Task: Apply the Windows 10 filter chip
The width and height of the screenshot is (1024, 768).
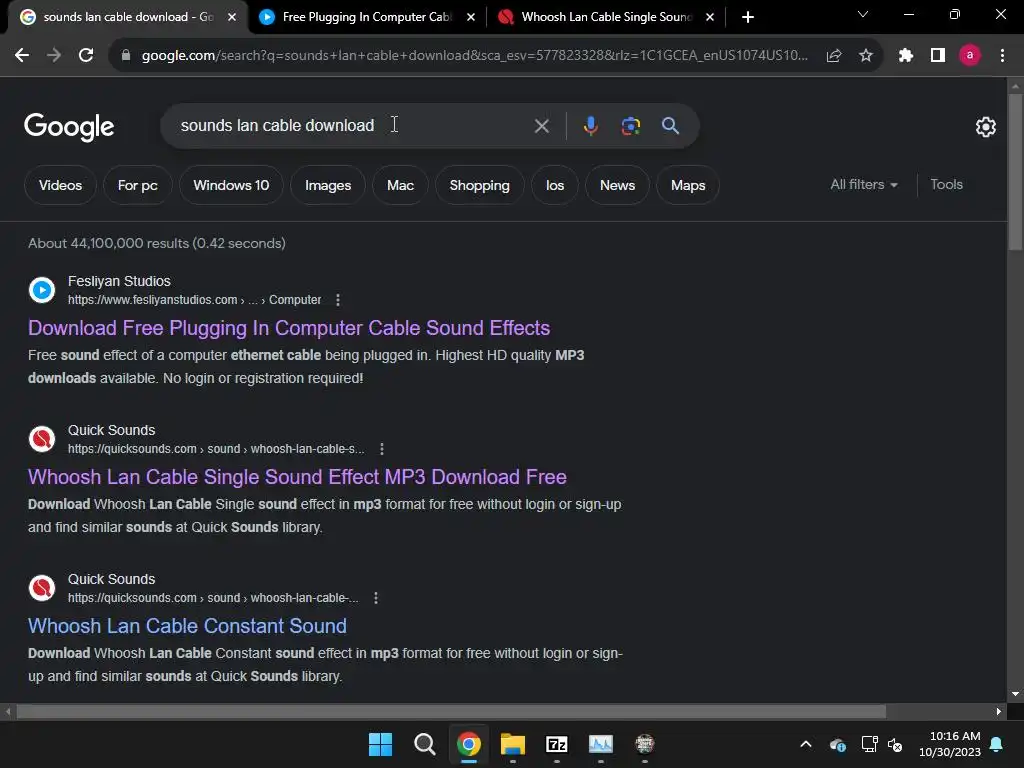Action: (231, 185)
